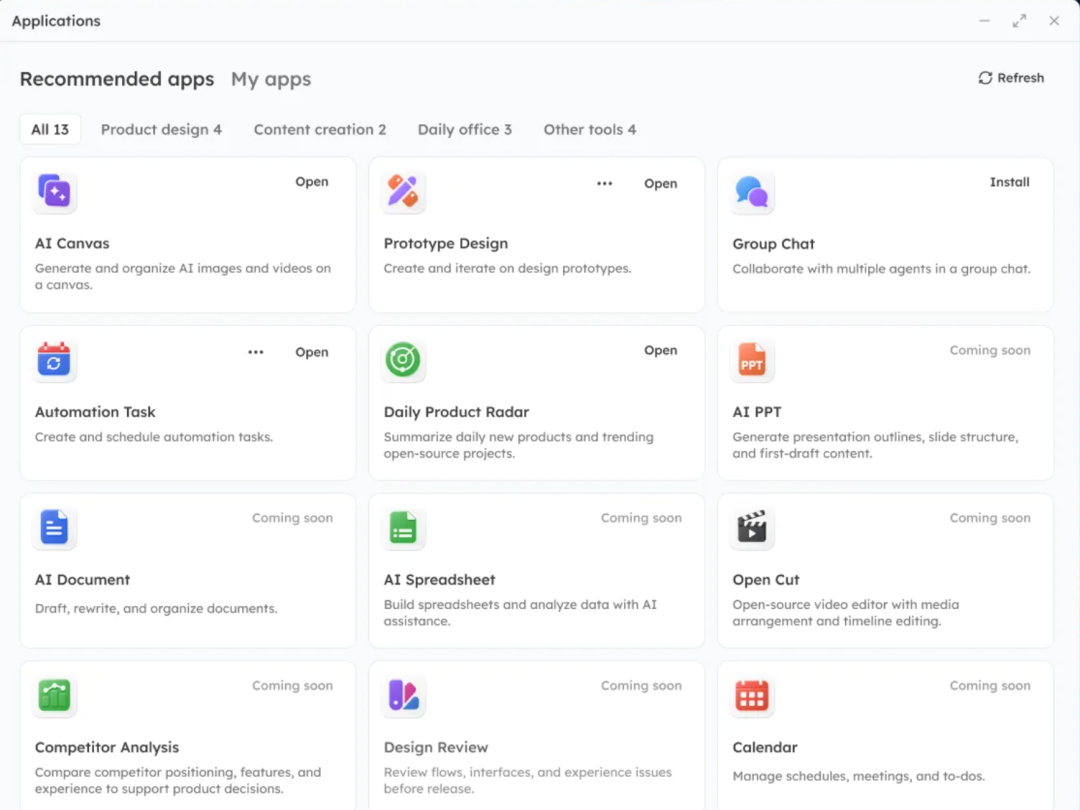Click the Daily Product Radar title

coord(456,412)
